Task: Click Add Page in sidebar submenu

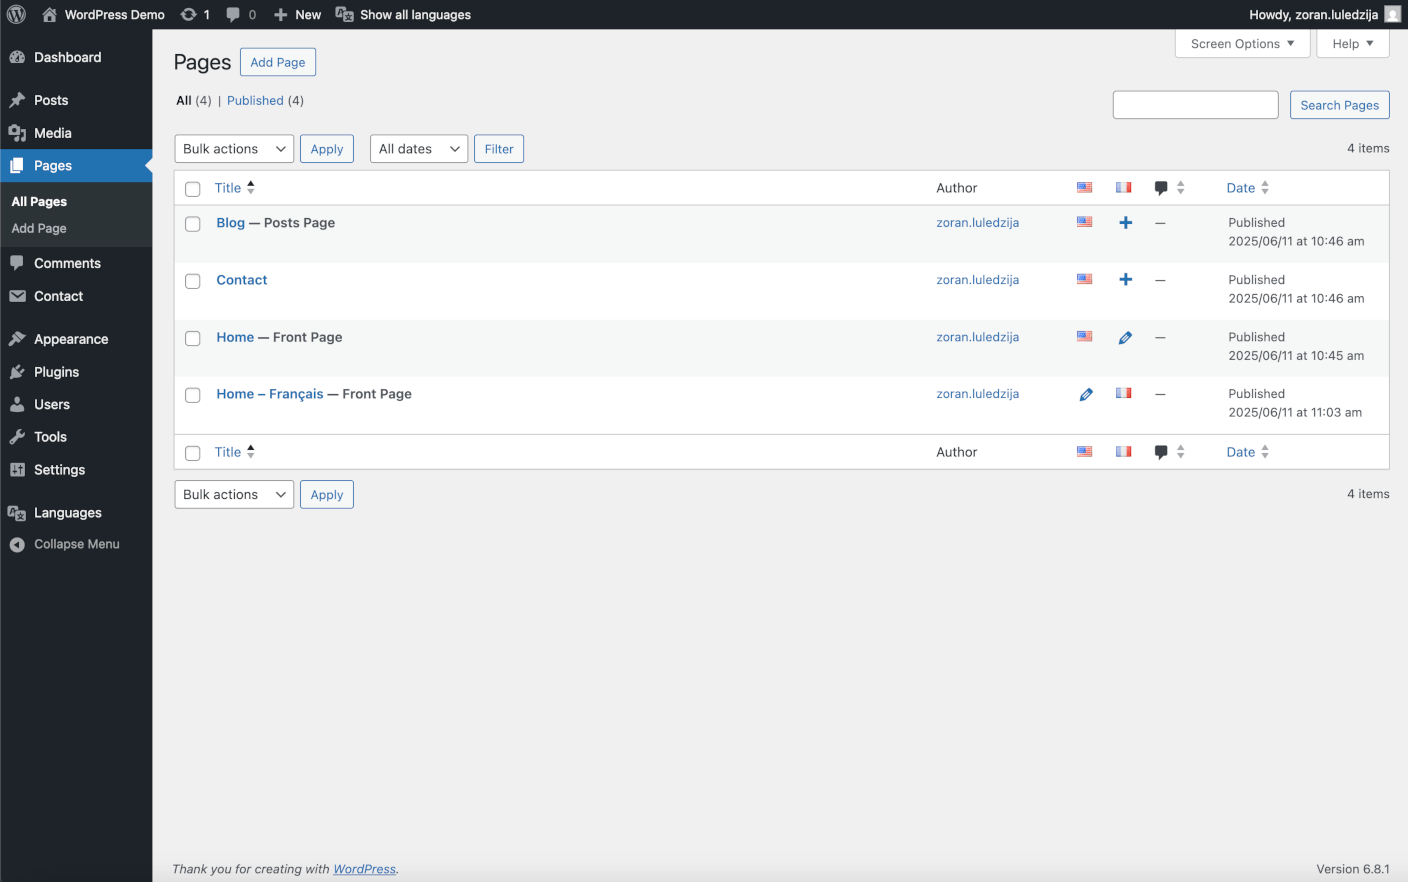Action: (39, 228)
